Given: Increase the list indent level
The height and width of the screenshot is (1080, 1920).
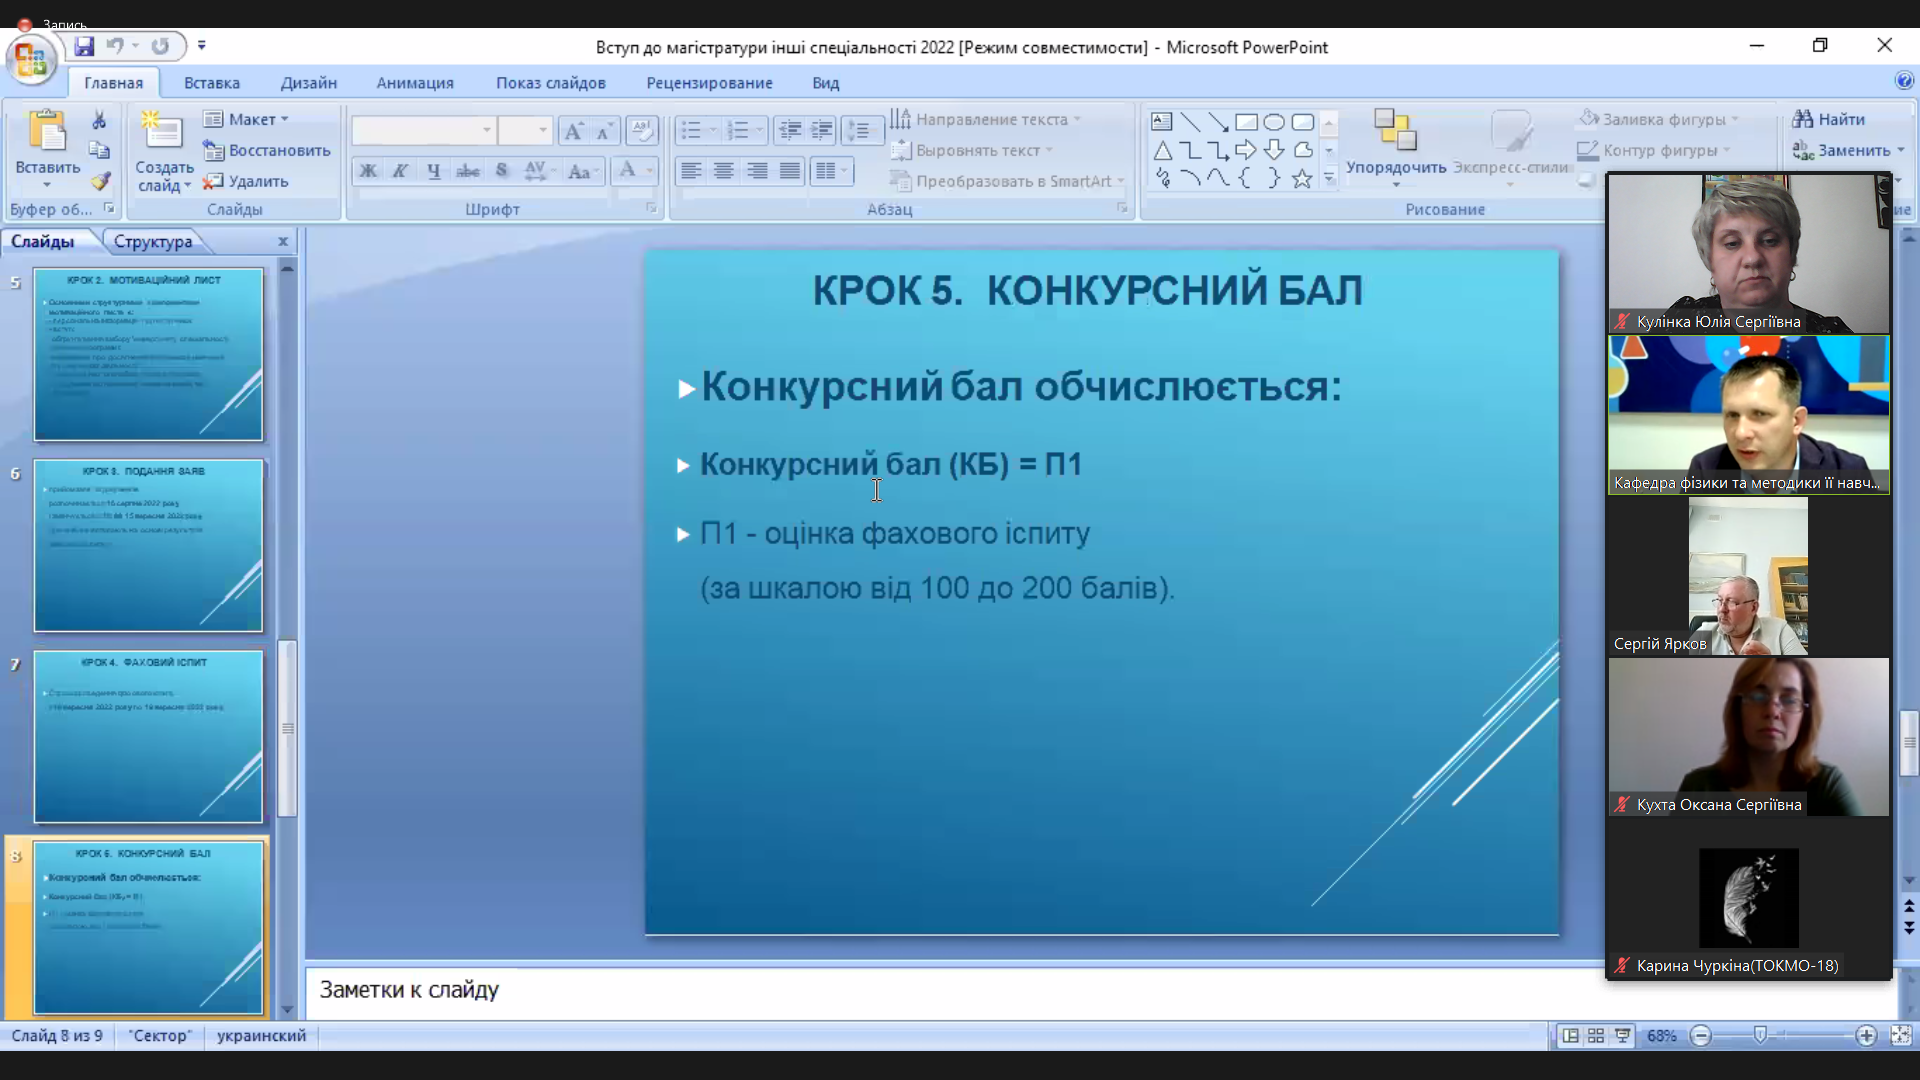Looking at the screenshot, I should (x=821, y=131).
